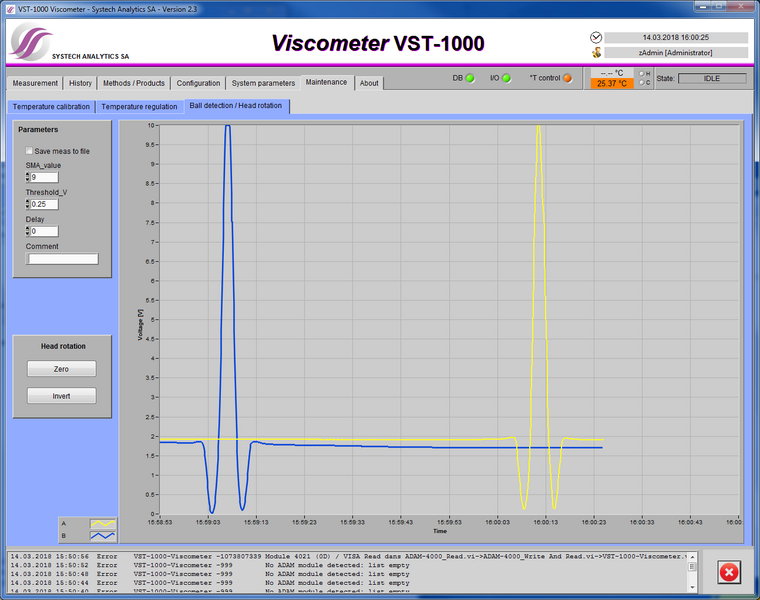This screenshot has height=600, width=760.
Task: Click the Delay stepper arrows
Action: pyautogui.click(x=28, y=231)
